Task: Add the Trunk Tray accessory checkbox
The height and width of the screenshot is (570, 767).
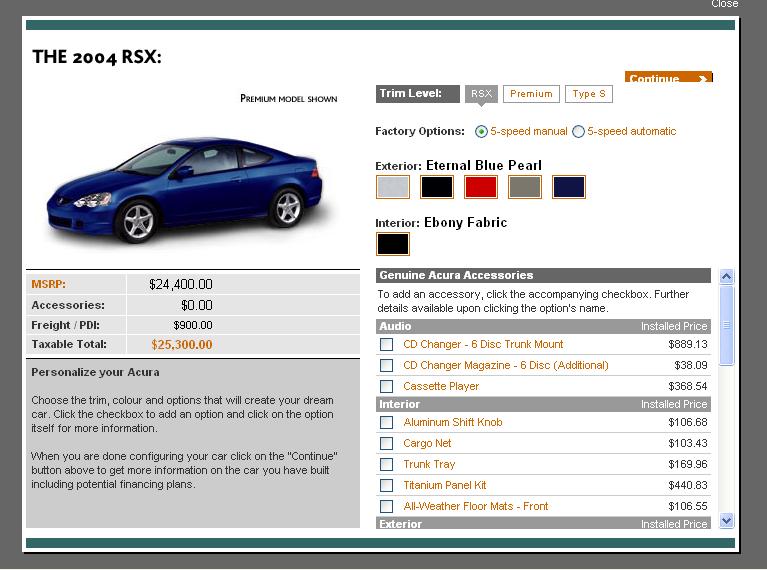Action: 387,465
